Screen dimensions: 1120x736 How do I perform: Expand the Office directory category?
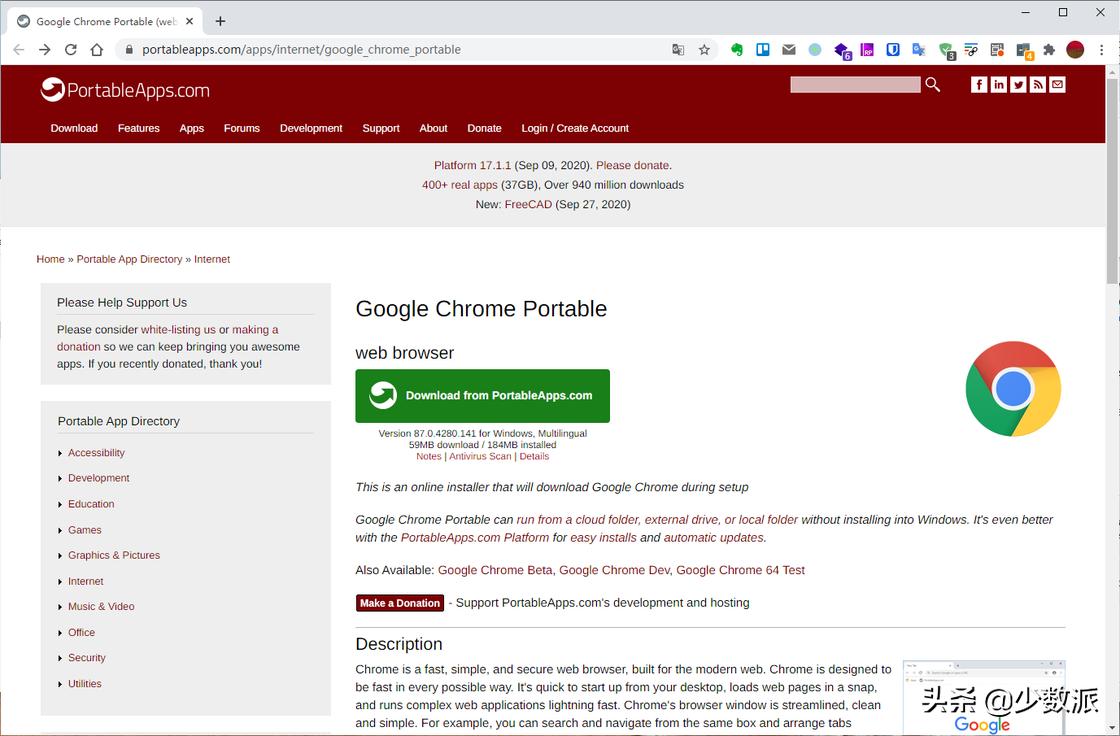81,632
